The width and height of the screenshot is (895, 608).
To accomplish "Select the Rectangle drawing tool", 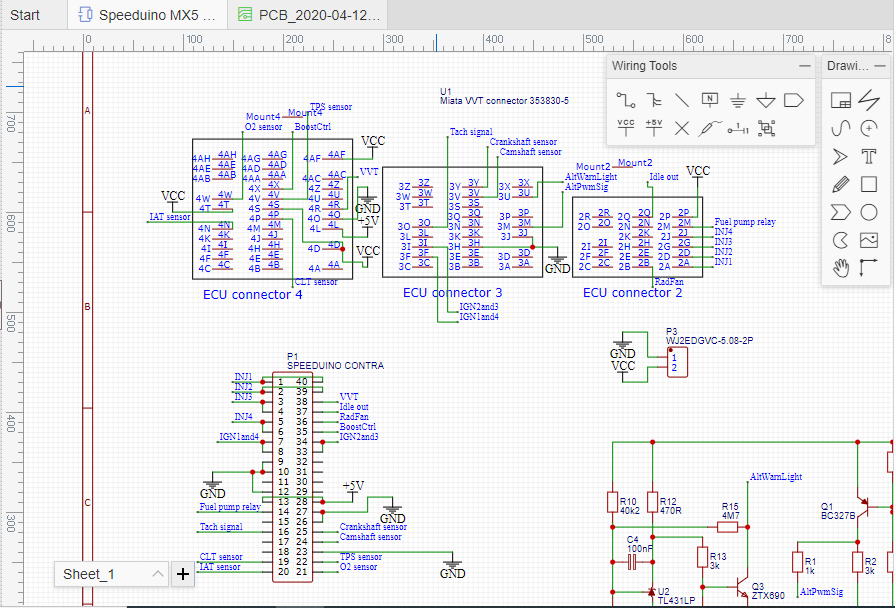I will coord(869,184).
